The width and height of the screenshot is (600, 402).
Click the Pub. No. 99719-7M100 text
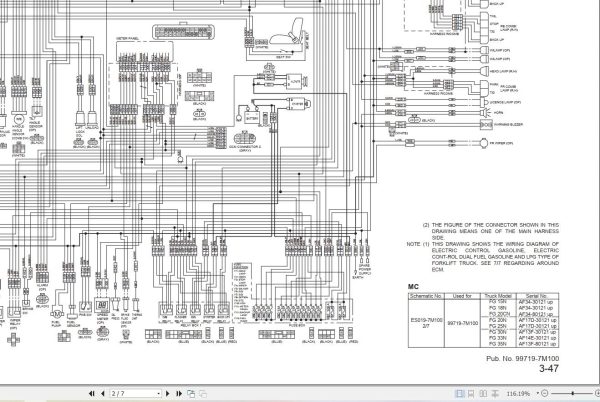[x=522, y=359]
